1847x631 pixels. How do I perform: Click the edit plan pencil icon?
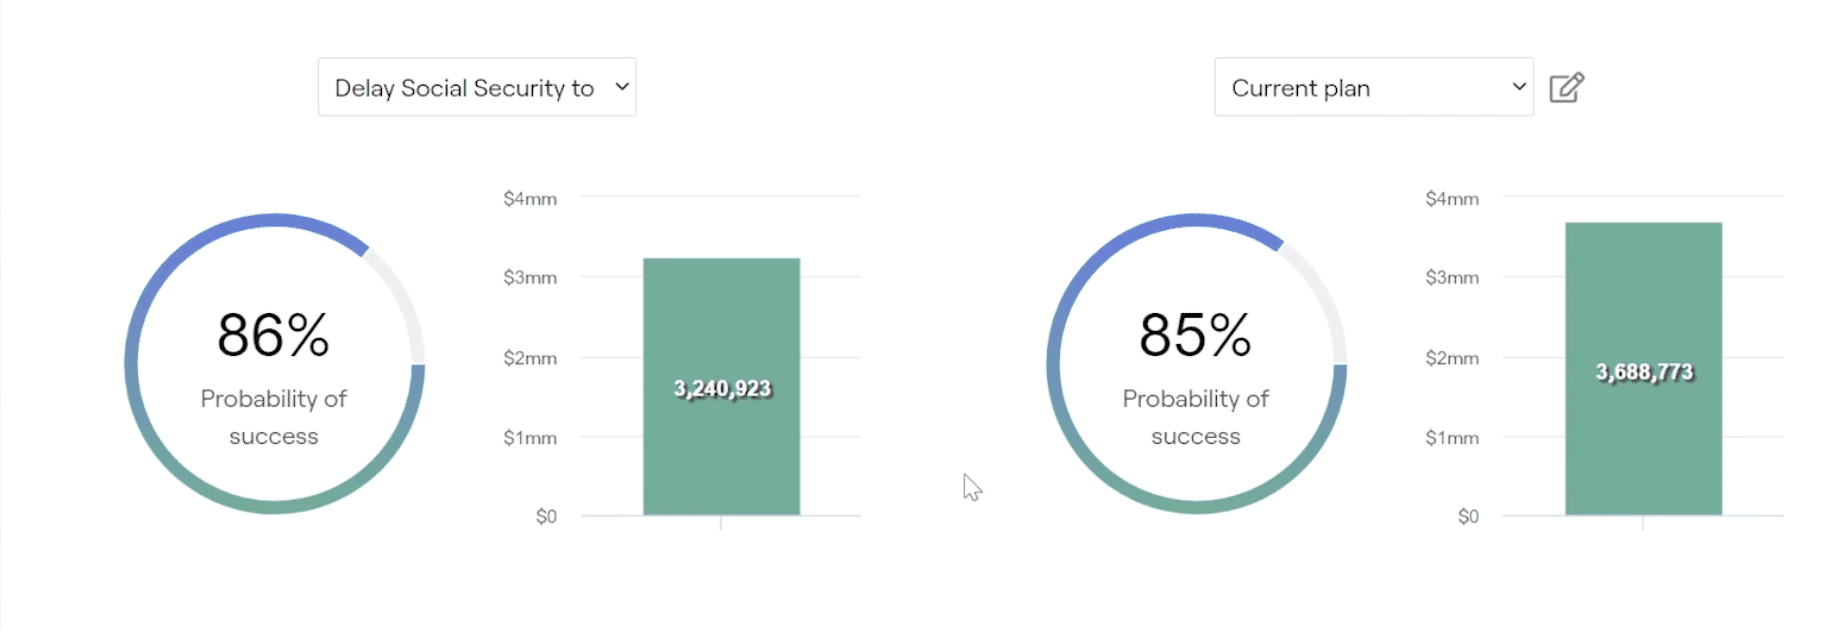pyautogui.click(x=1566, y=88)
